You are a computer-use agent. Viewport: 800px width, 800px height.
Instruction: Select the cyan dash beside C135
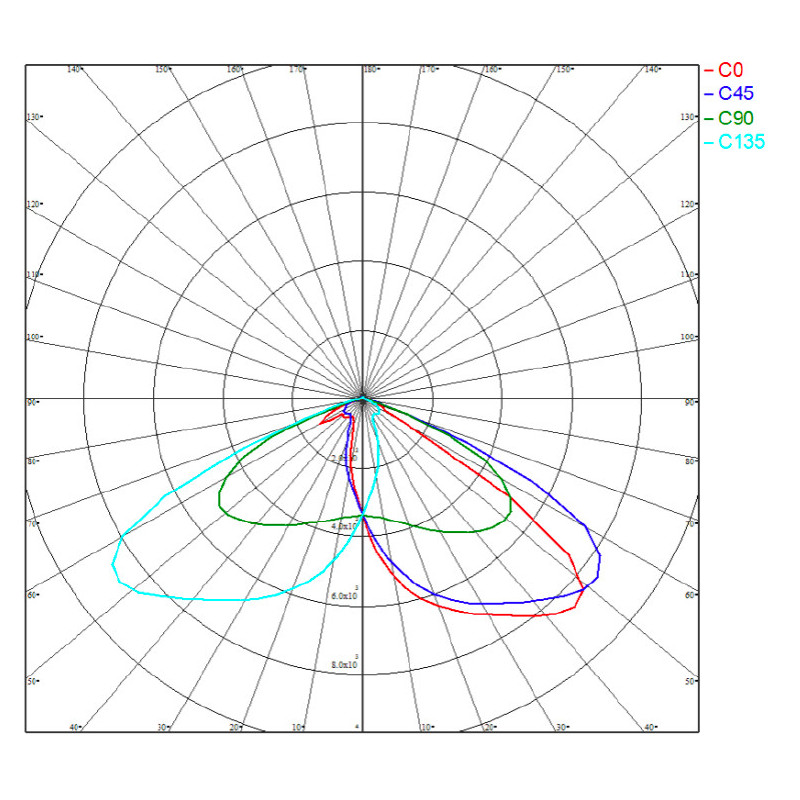(x=709, y=142)
